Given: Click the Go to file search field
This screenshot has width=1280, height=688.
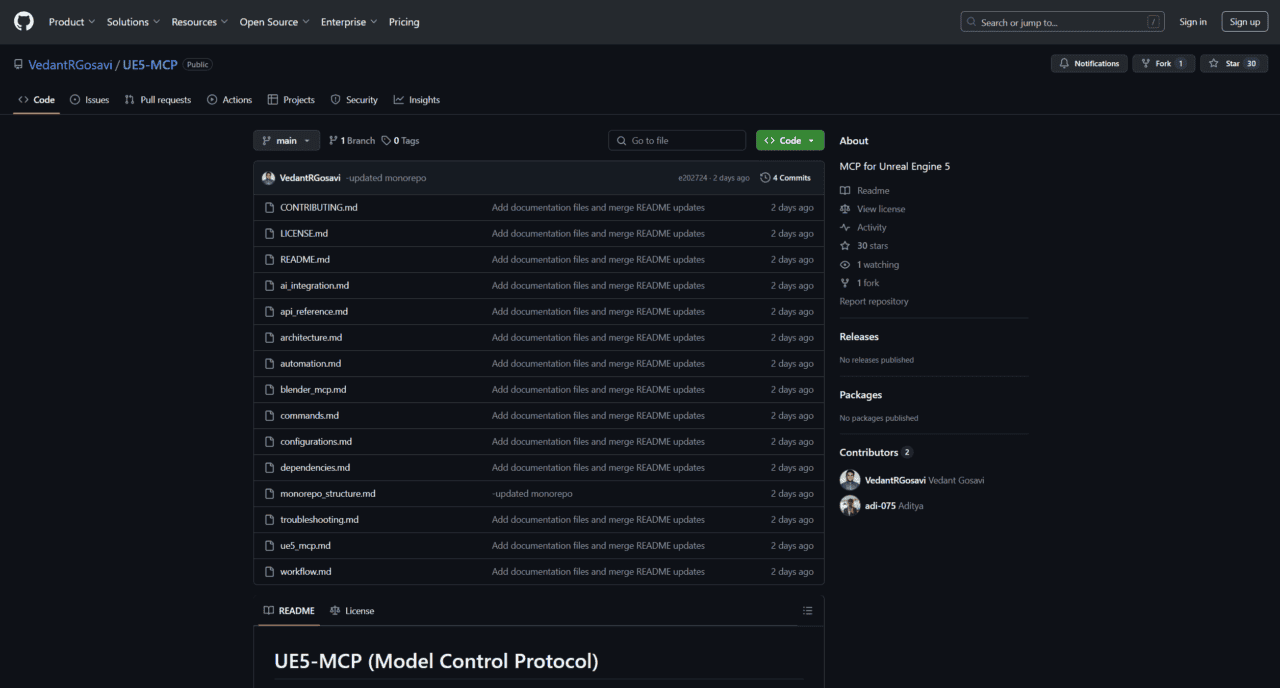Looking at the screenshot, I should pos(677,141).
